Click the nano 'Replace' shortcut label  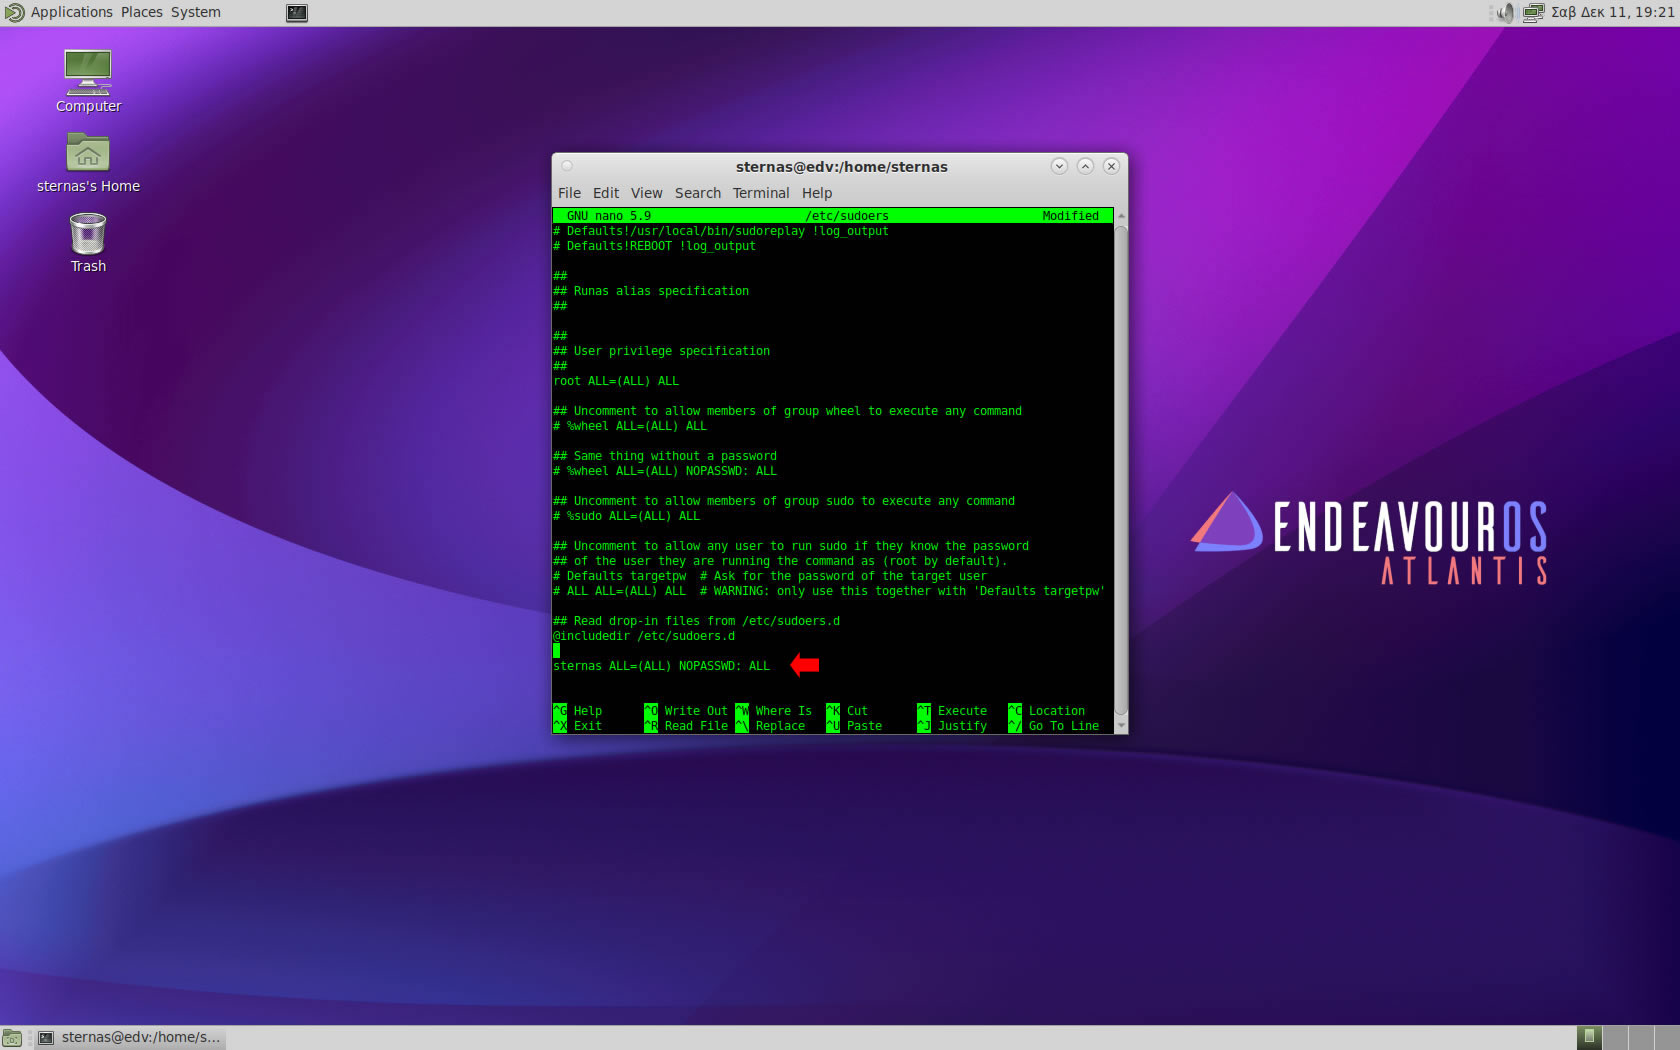click(780, 726)
